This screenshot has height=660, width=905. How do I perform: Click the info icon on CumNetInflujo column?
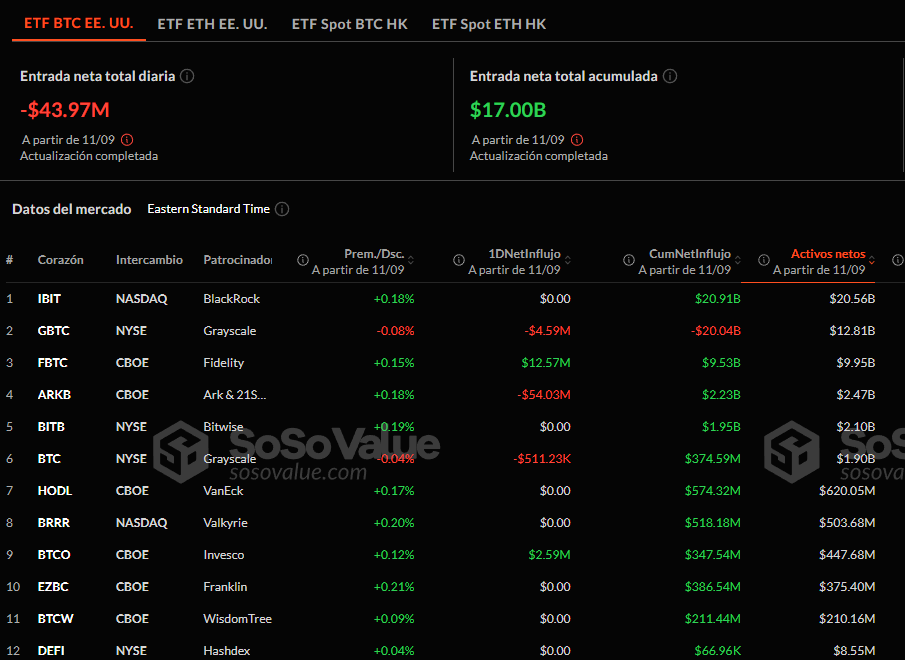coord(627,260)
